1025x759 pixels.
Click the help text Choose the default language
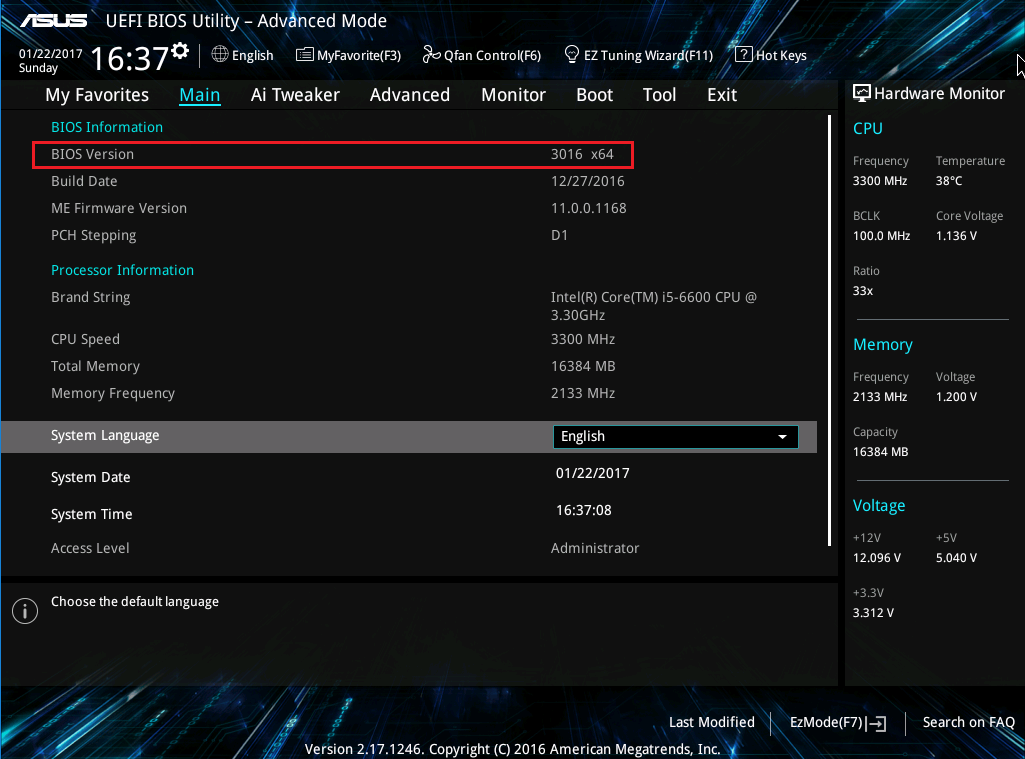click(x=135, y=601)
